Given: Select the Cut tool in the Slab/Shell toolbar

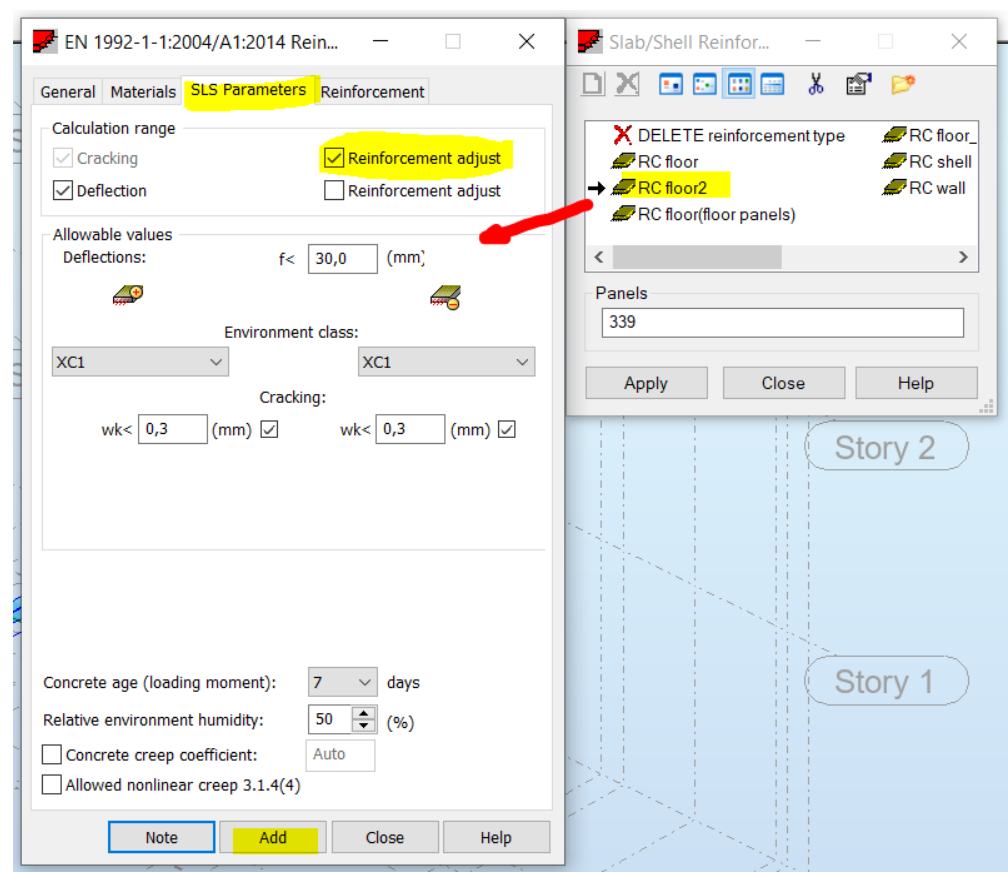Looking at the screenshot, I should 816,83.
